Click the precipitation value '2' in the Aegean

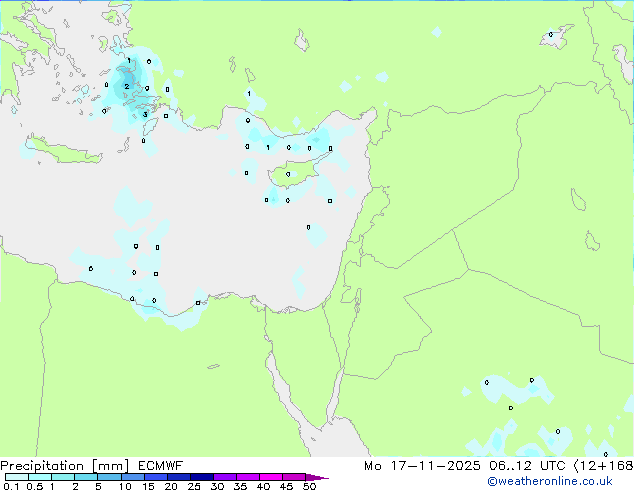[x=127, y=87]
